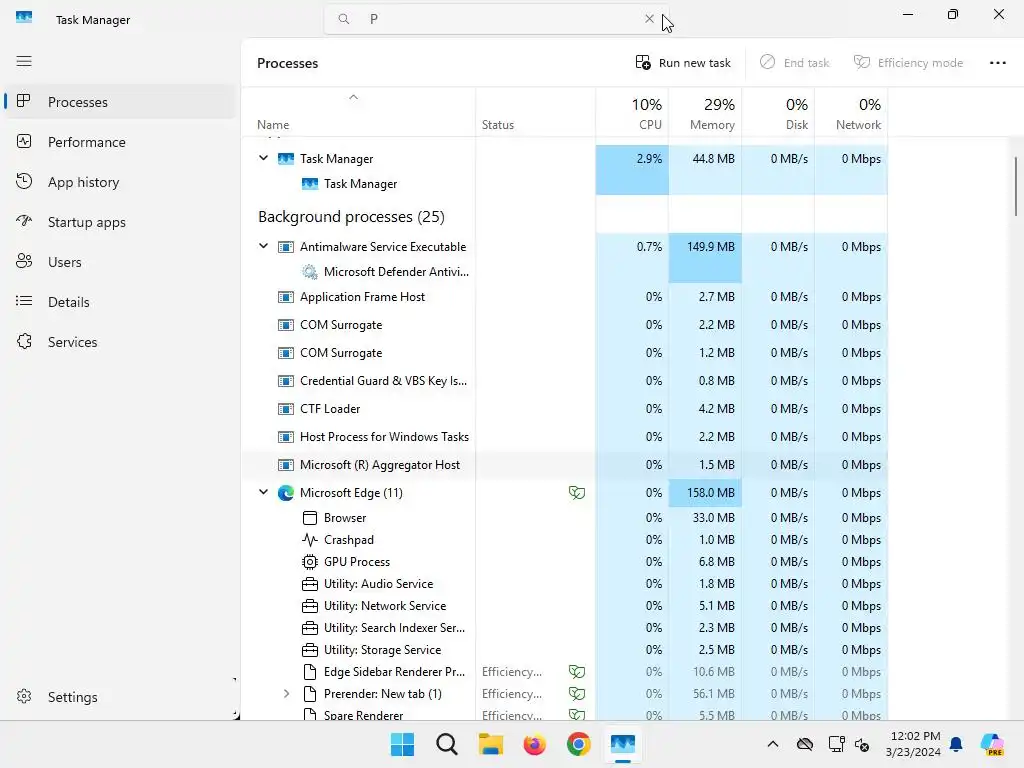Click the Microsoft Edge logo icon
This screenshot has height=768, width=1024.
click(285, 493)
